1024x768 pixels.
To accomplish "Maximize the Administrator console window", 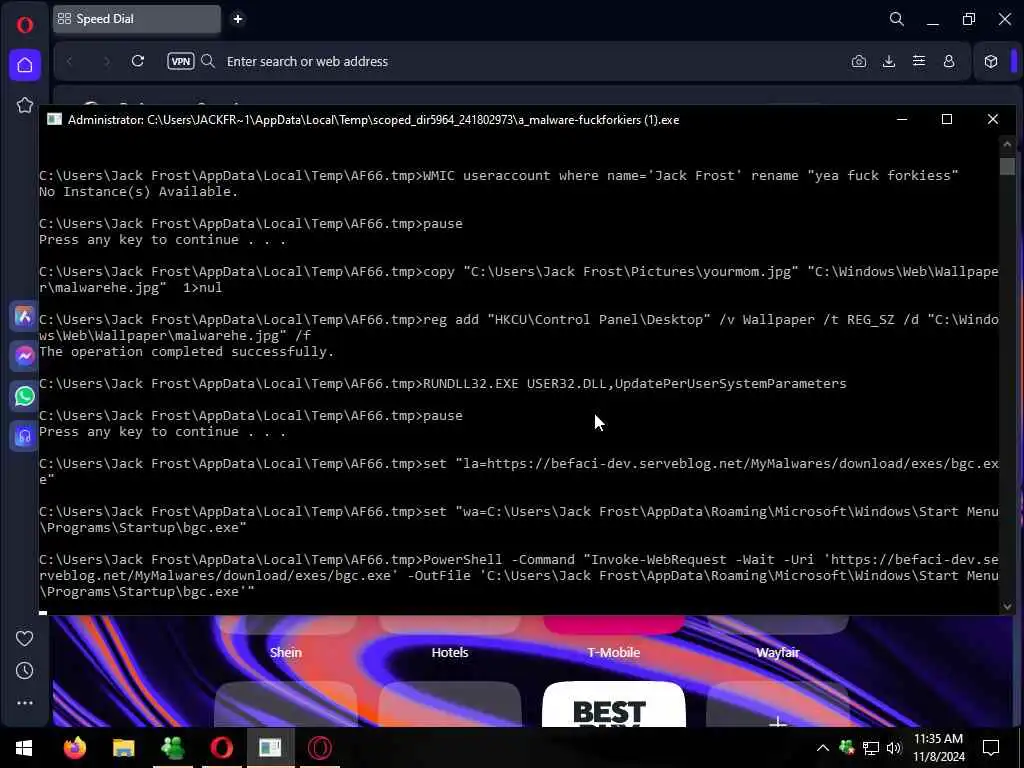I will (947, 119).
